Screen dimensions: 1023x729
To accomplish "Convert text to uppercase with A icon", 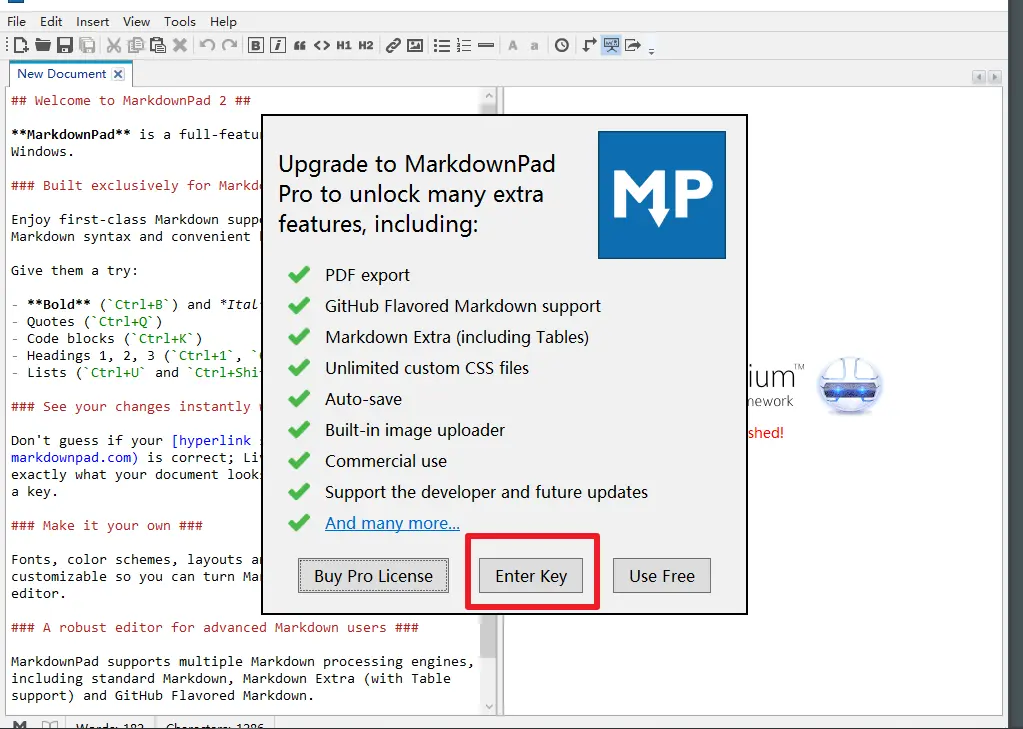I will tap(513, 45).
